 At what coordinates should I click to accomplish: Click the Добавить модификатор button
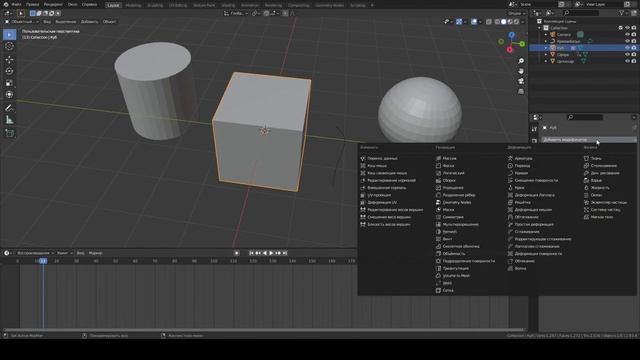589,140
